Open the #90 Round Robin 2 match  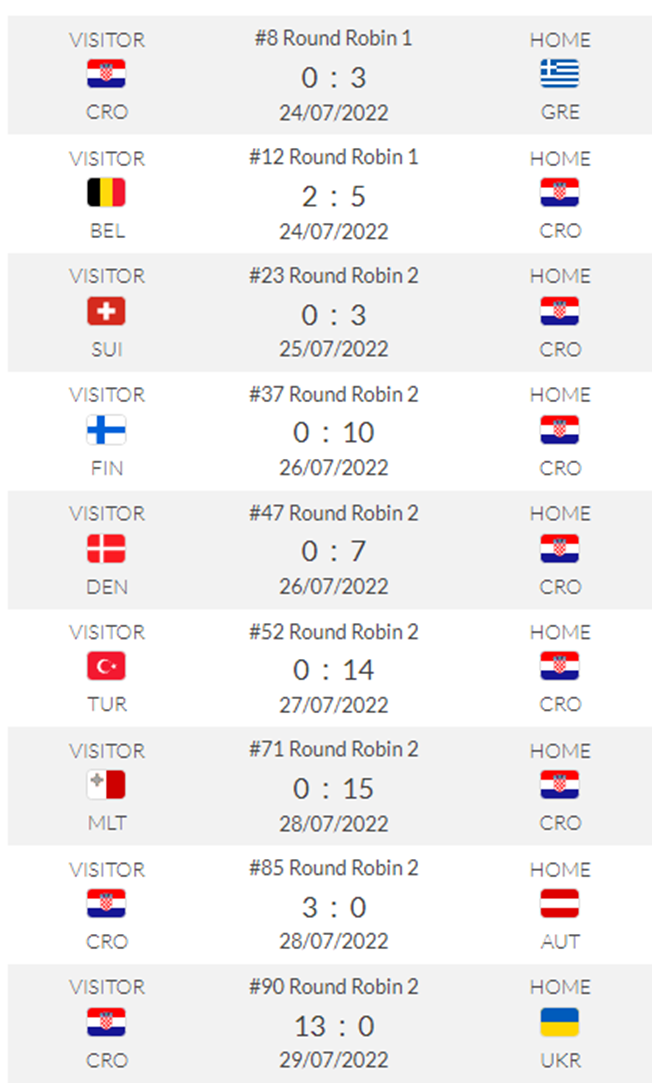(334, 987)
